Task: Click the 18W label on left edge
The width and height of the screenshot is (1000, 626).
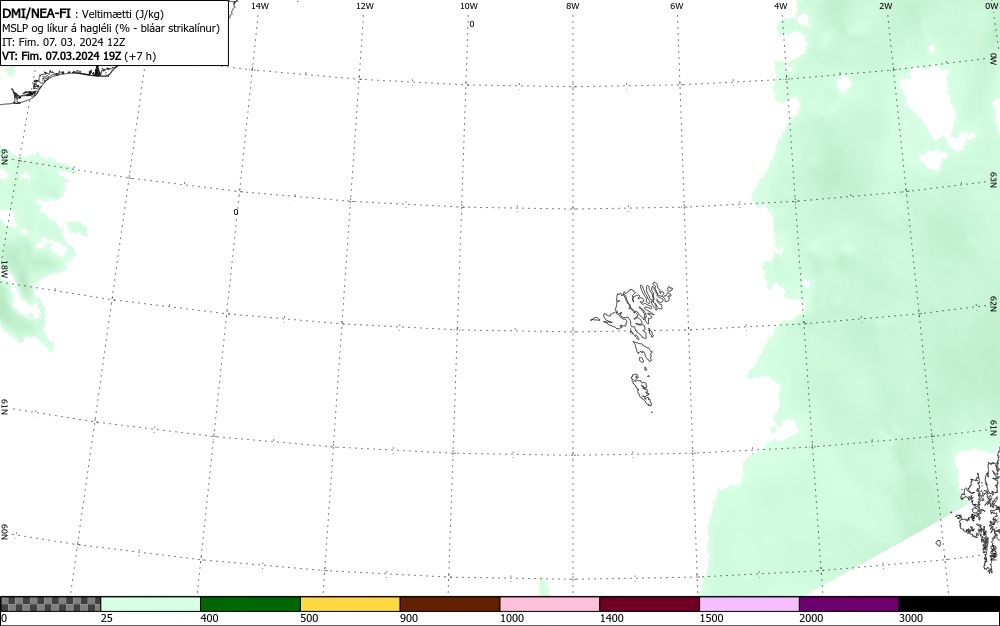Action: [4, 268]
